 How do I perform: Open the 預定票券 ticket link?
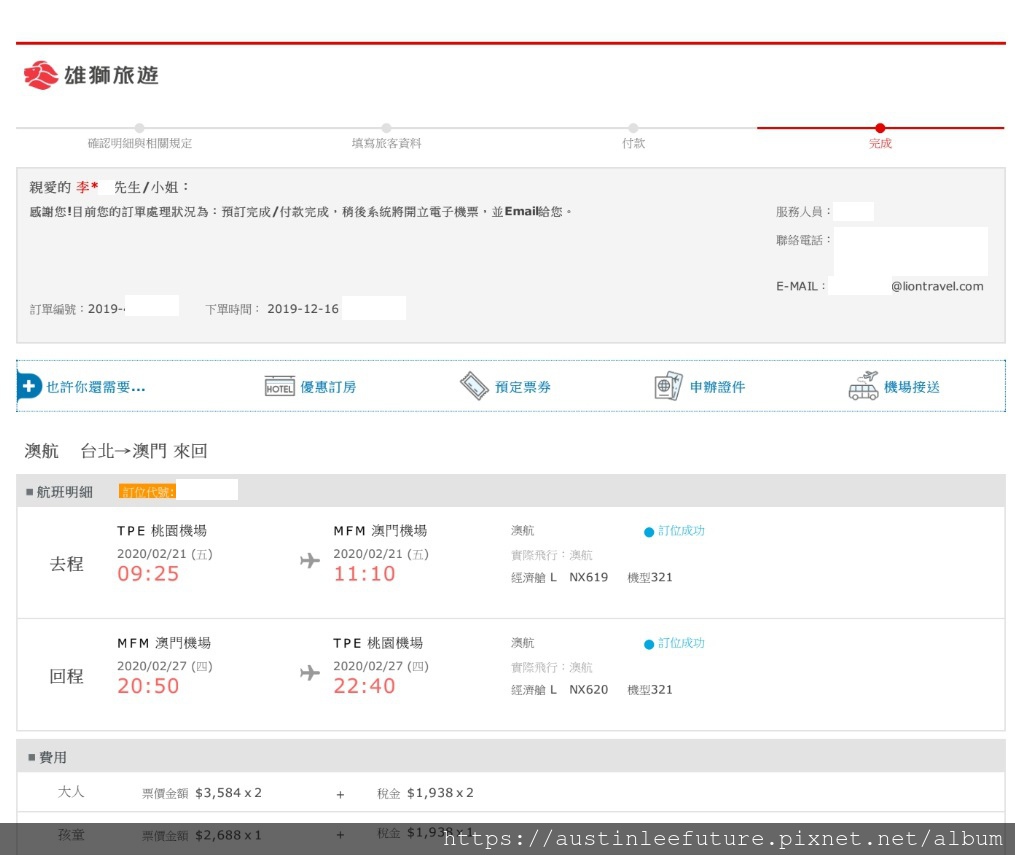(522, 387)
